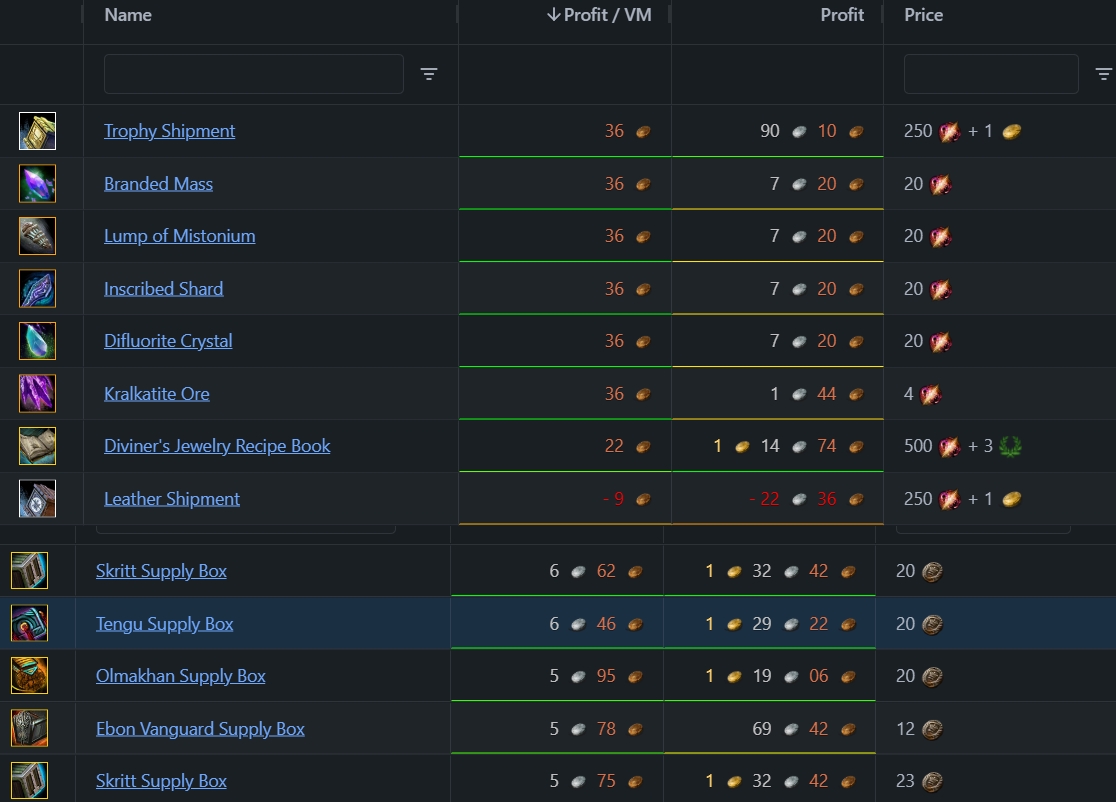Open the Branded Mass link
The width and height of the screenshot is (1116, 802).
click(x=158, y=184)
